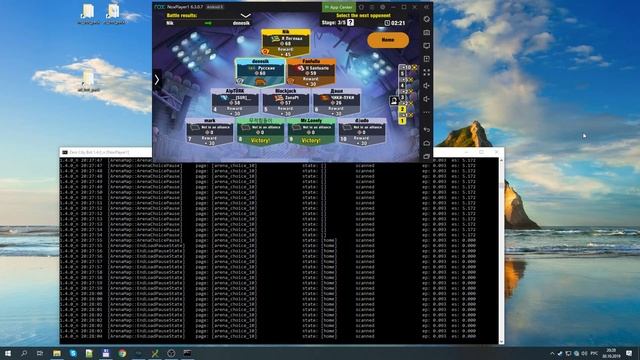Select top-left desktop file icon
The image size is (640, 360).
88,14
